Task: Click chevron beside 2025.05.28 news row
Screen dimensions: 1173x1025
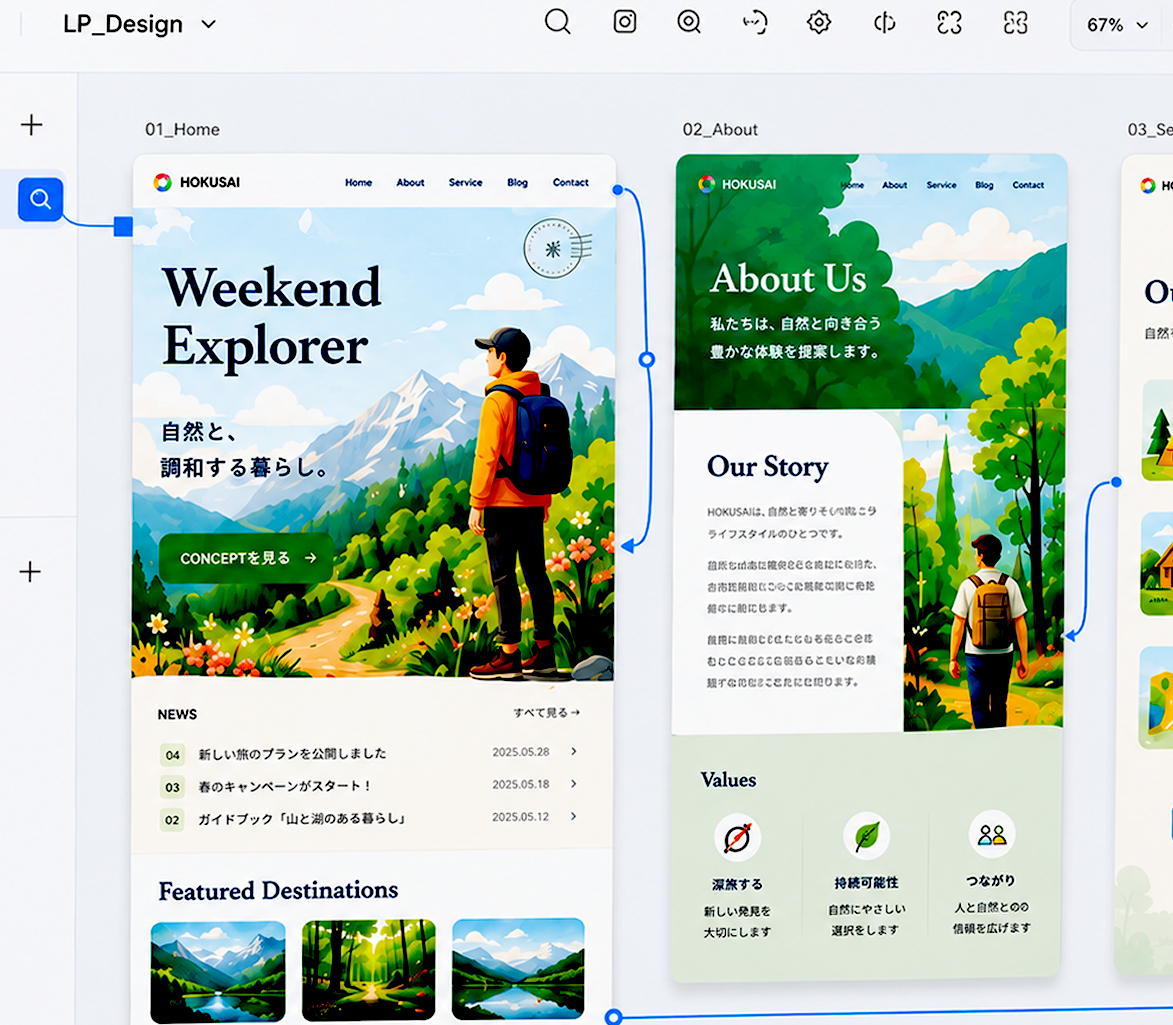Action: pyautogui.click(x=574, y=751)
